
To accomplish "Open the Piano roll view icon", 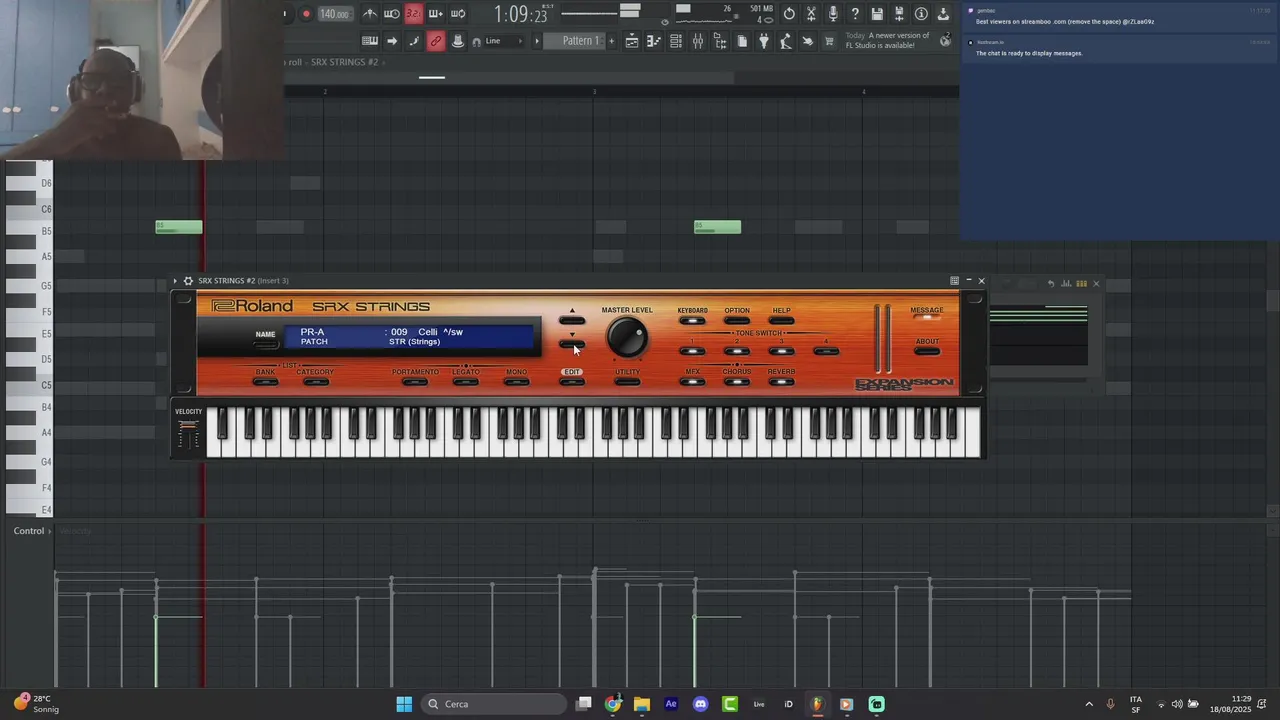I will click(654, 41).
